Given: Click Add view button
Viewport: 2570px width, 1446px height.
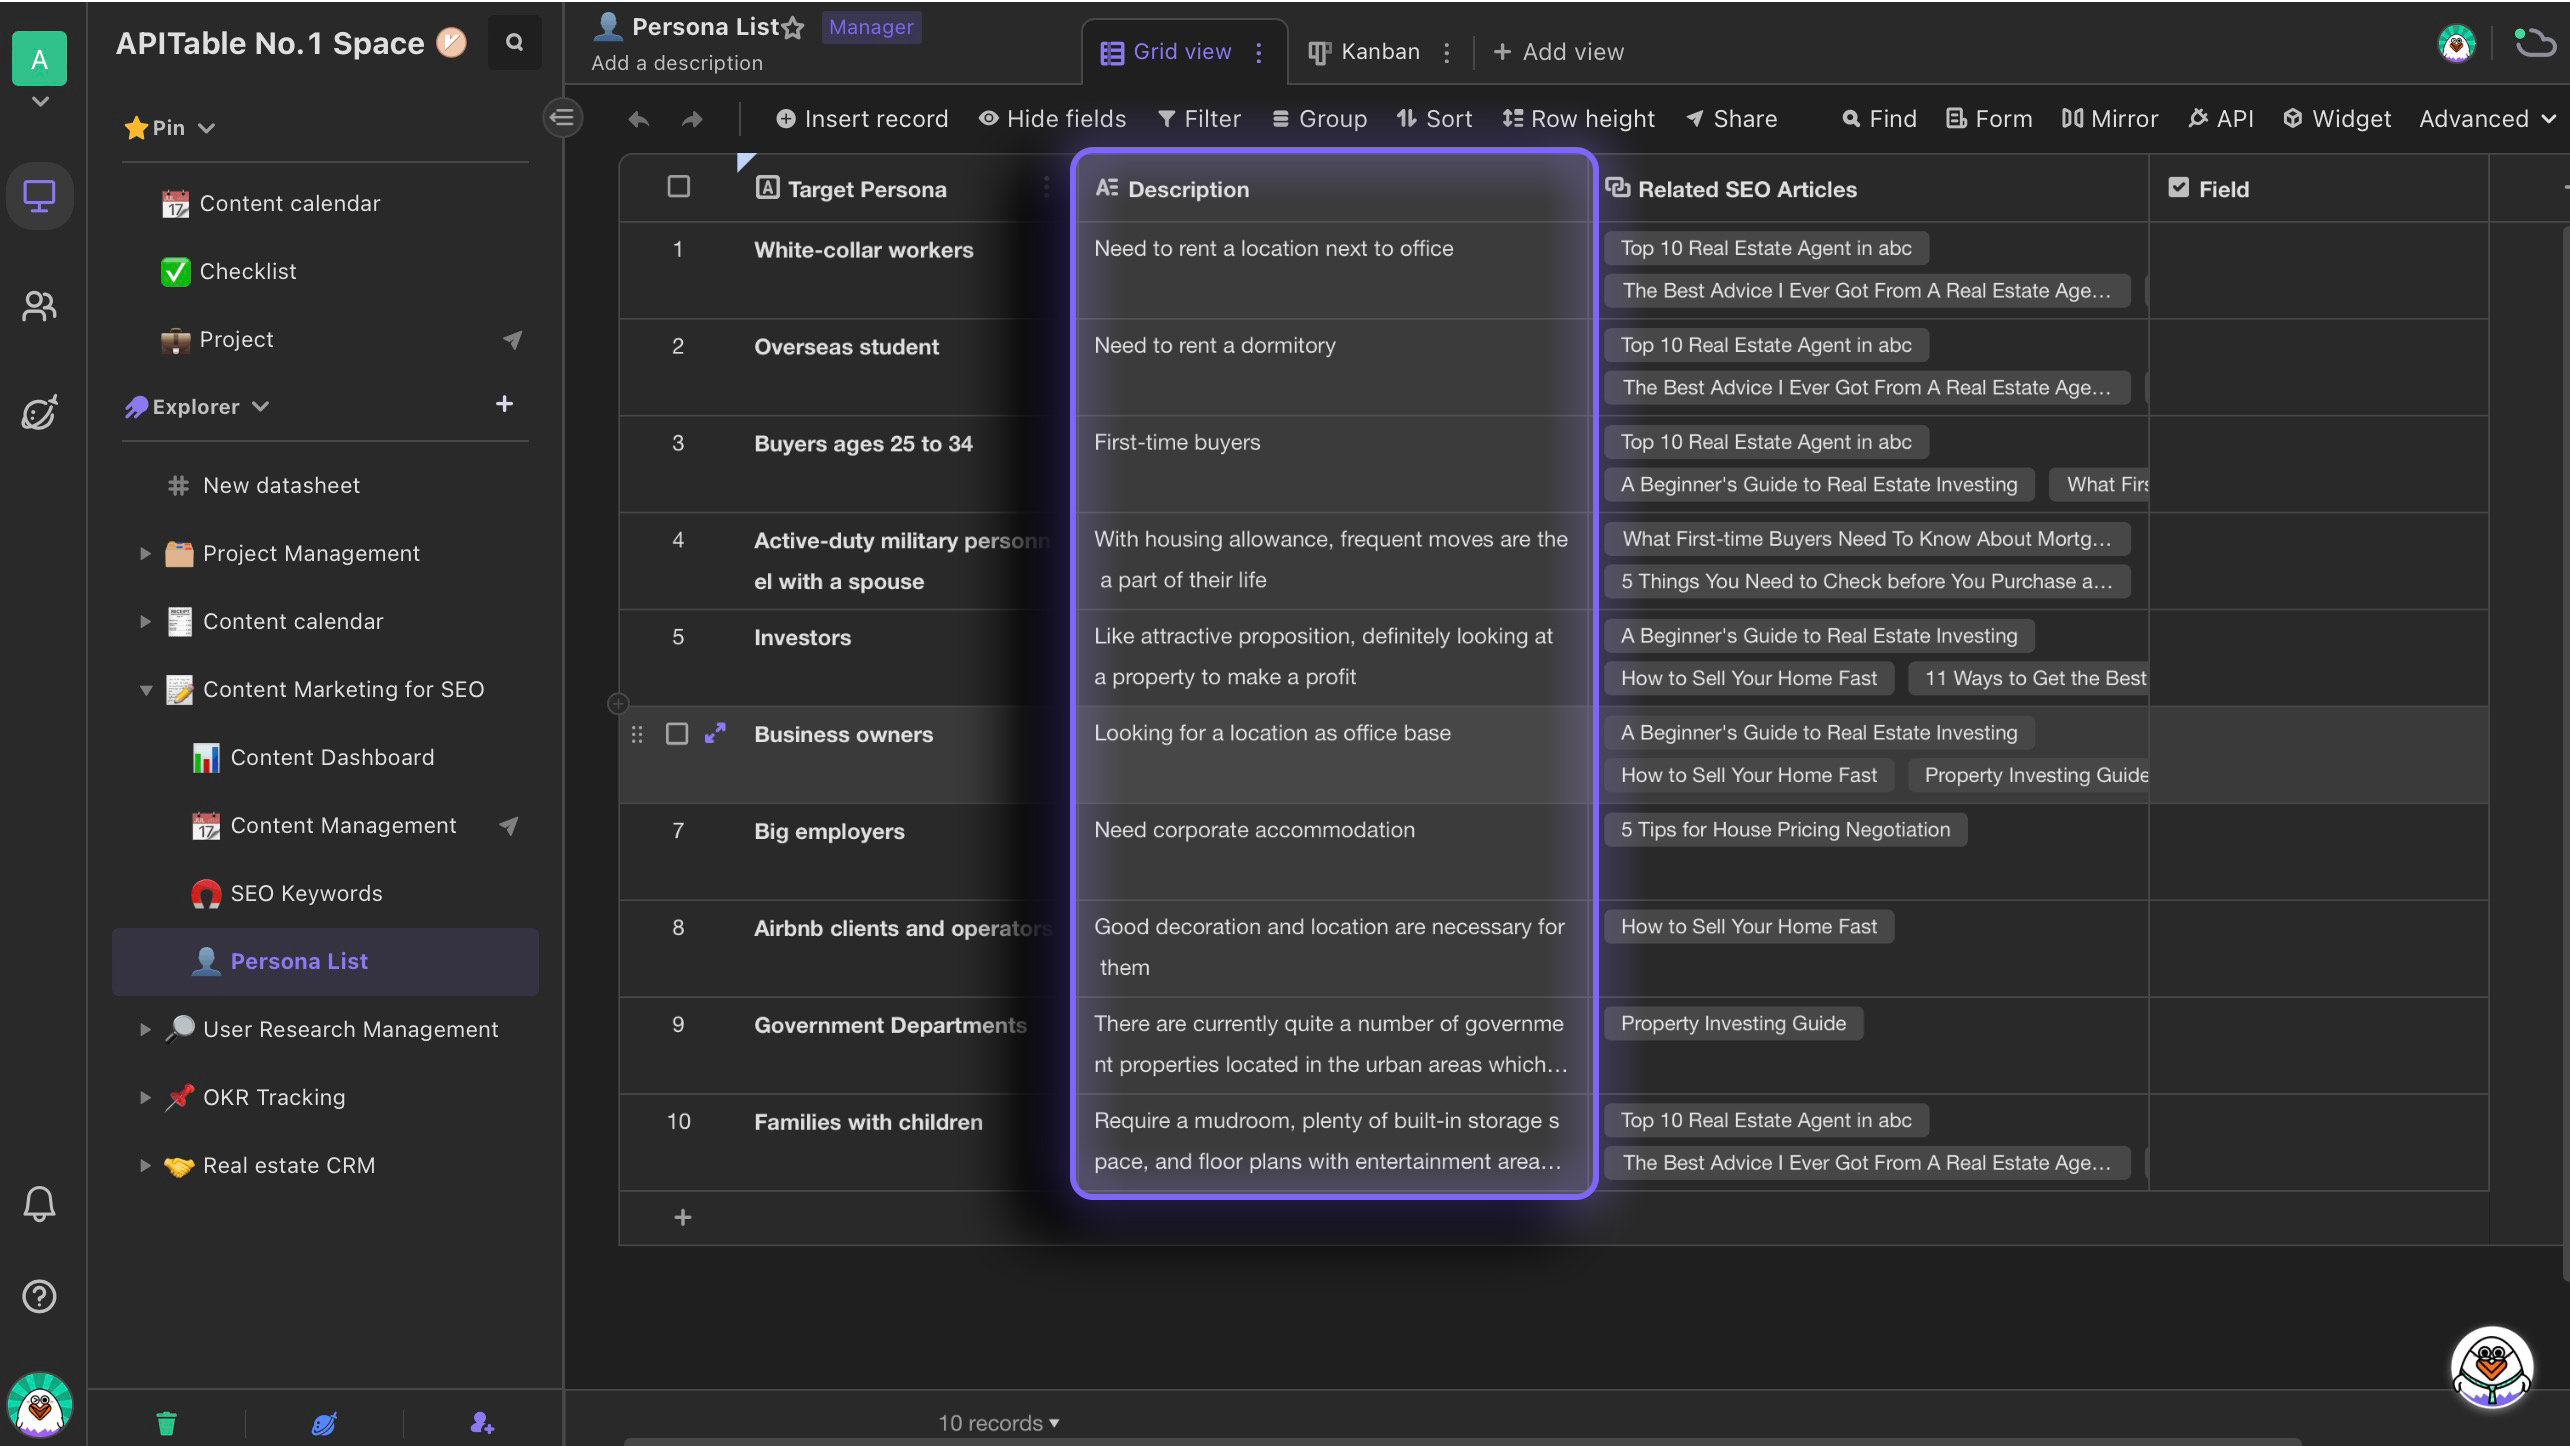Looking at the screenshot, I should click(x=1557, y=51).
